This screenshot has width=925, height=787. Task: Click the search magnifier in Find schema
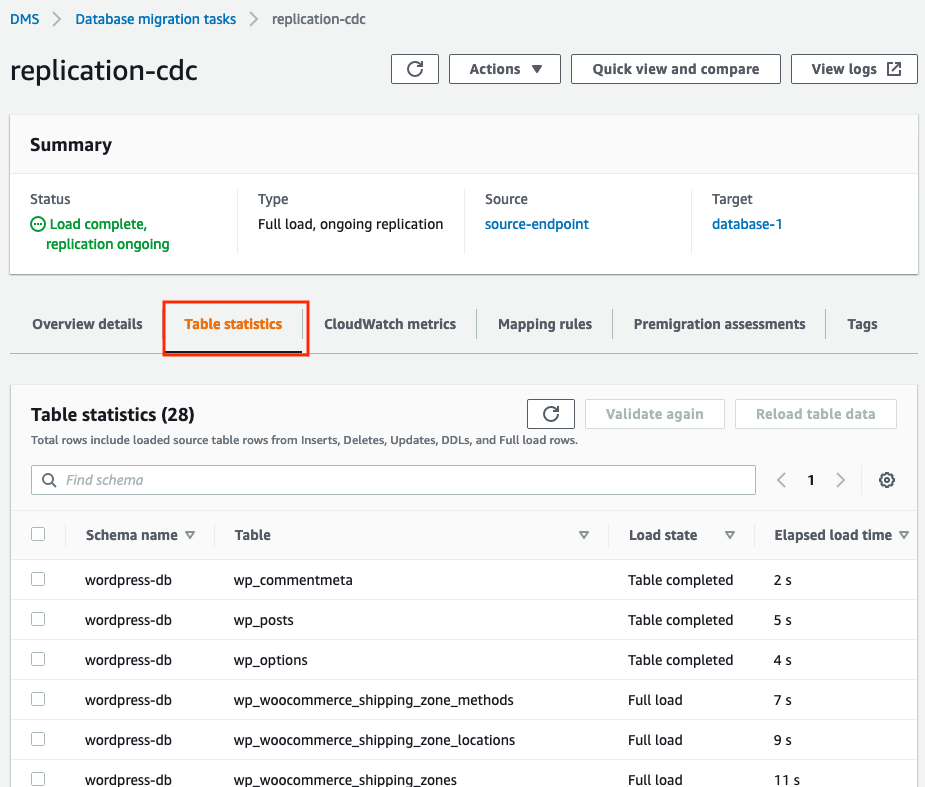point(49,480)
